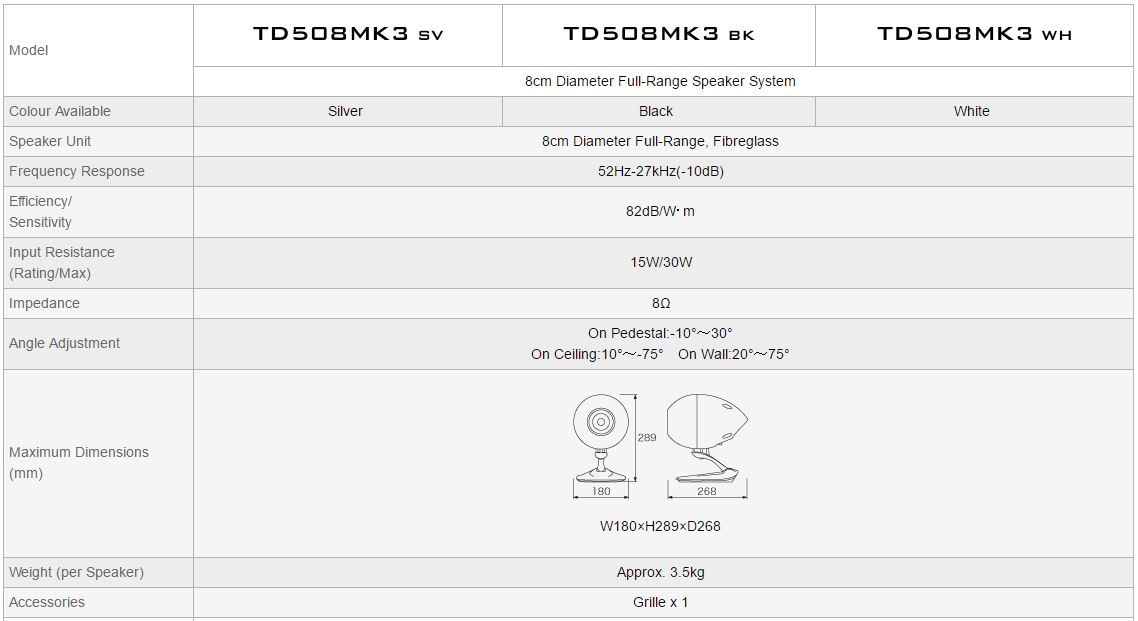This screenshot has width=1138, height=621.
Task: Click the side-view speaker diagram
Action: tap(707, 446)
